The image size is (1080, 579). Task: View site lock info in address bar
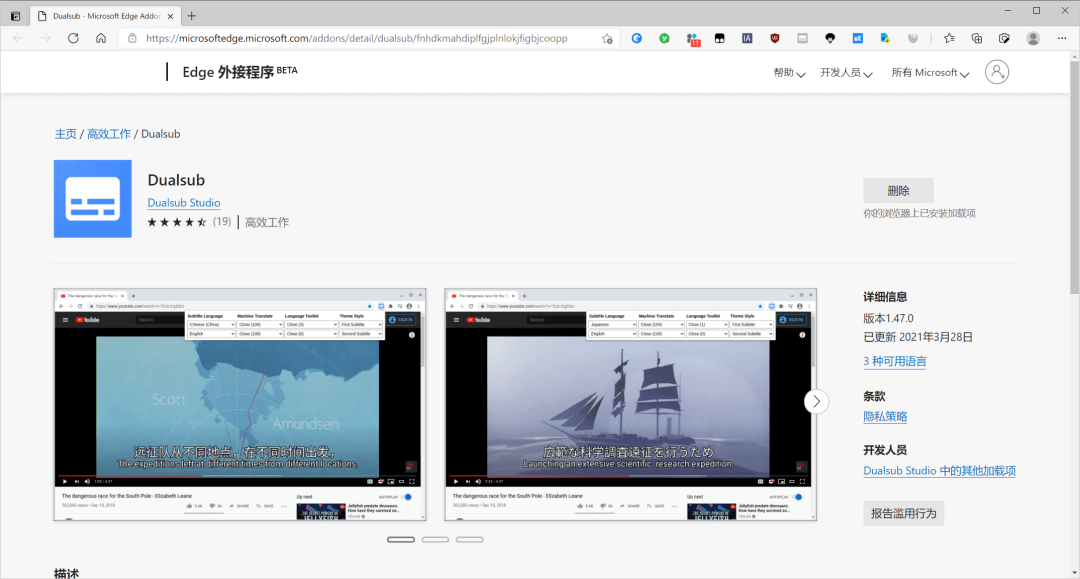tap(133, 39)
